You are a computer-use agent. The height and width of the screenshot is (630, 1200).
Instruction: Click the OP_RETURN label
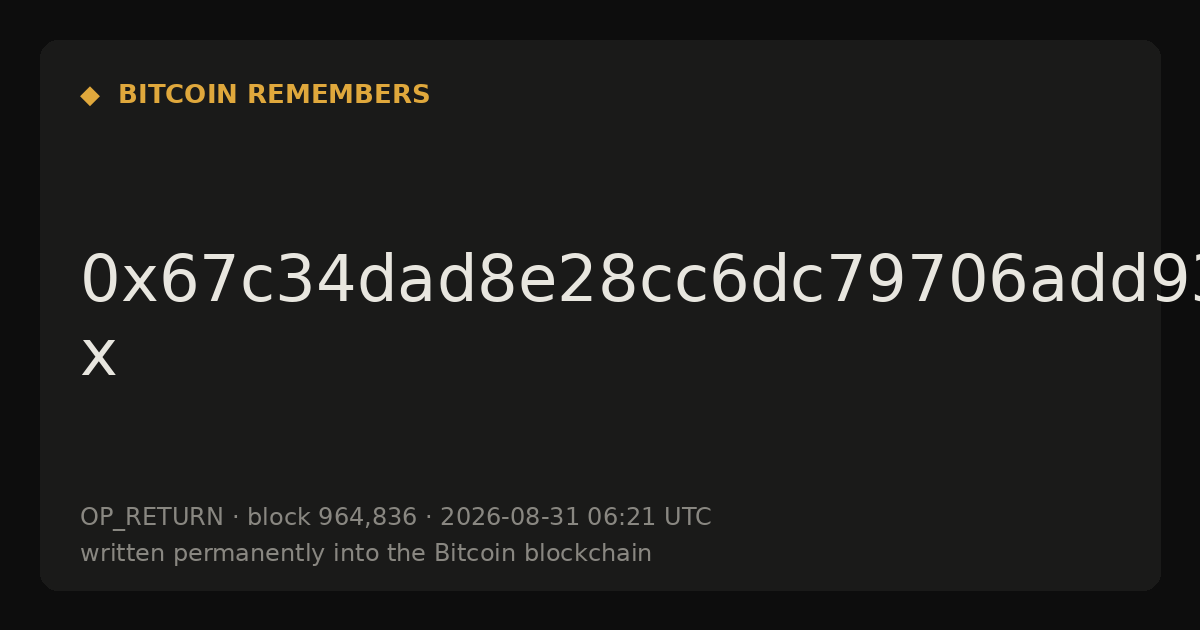point(152,518)
